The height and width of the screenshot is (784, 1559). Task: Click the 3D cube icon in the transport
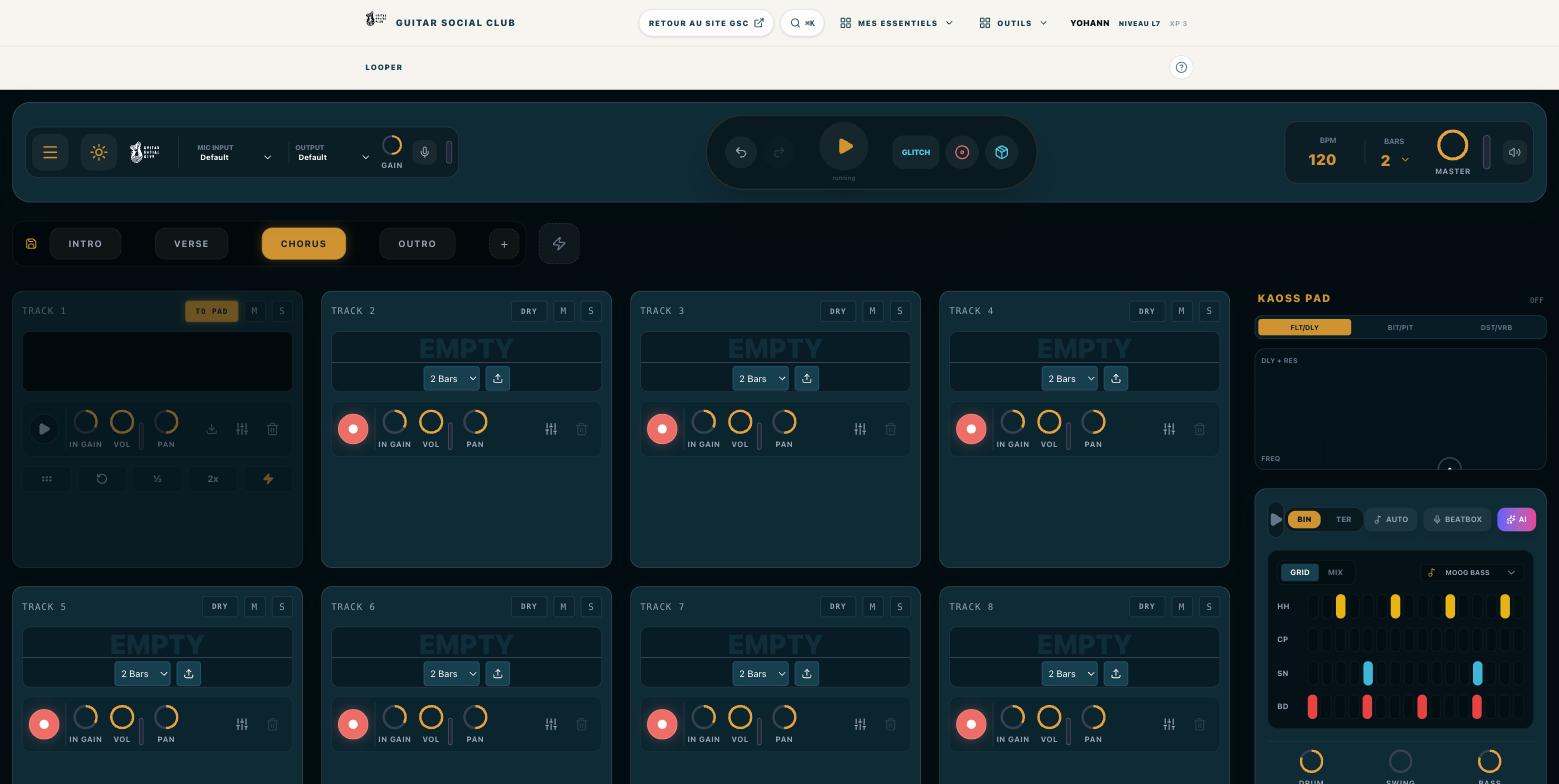pos(1002,152)
